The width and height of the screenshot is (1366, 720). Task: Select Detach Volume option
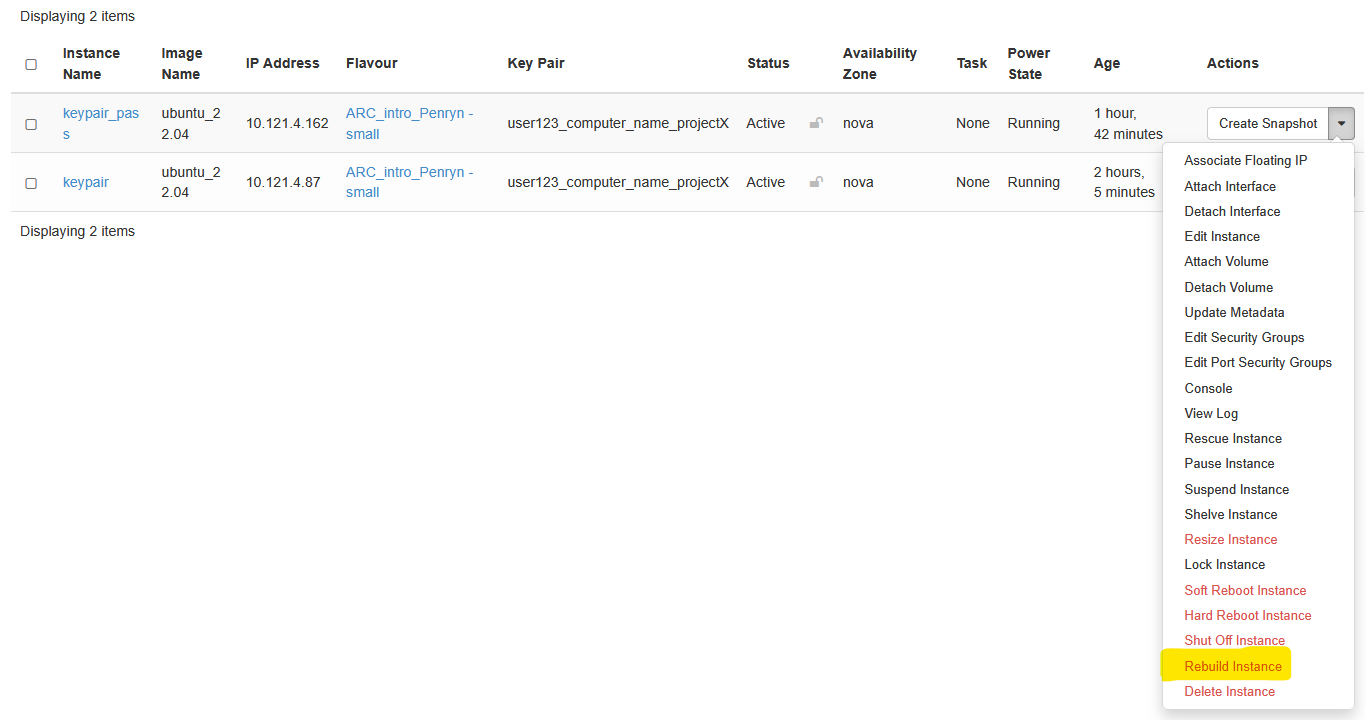[1229, 287]
